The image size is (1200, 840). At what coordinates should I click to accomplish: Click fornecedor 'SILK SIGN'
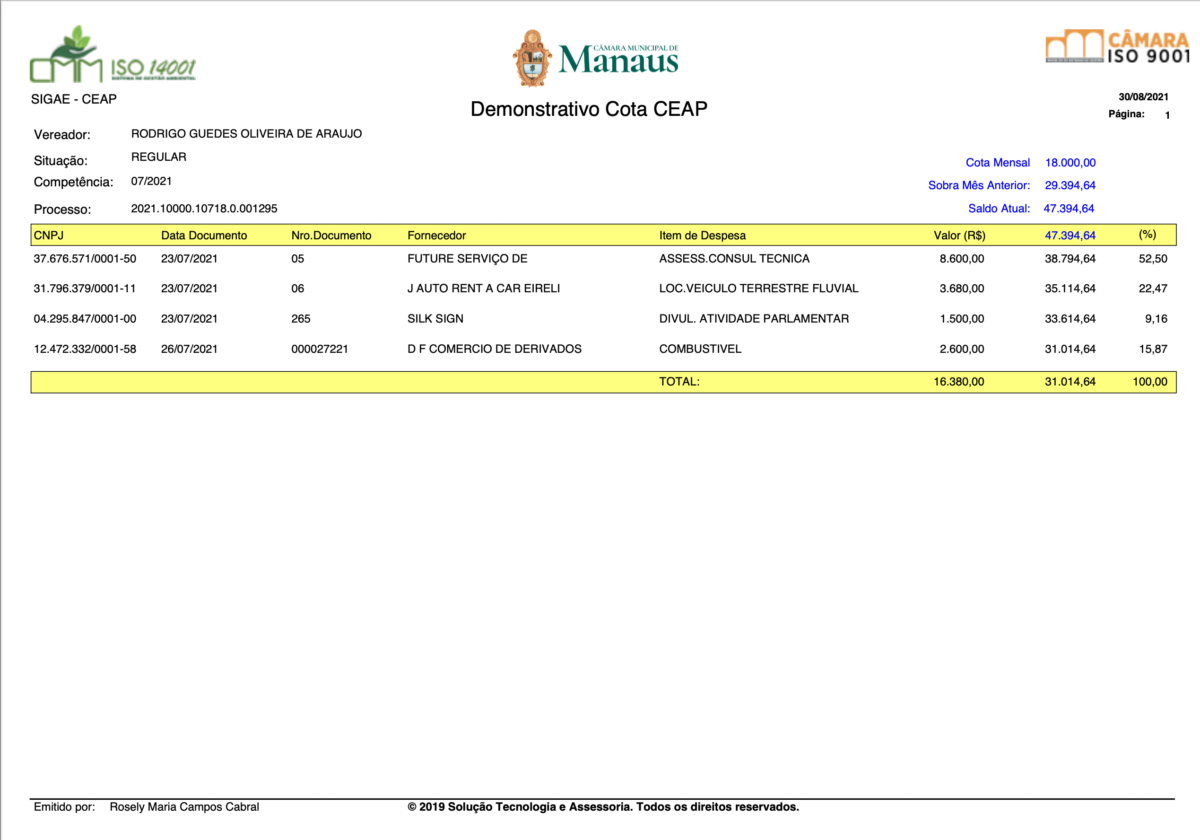(435, 319)
